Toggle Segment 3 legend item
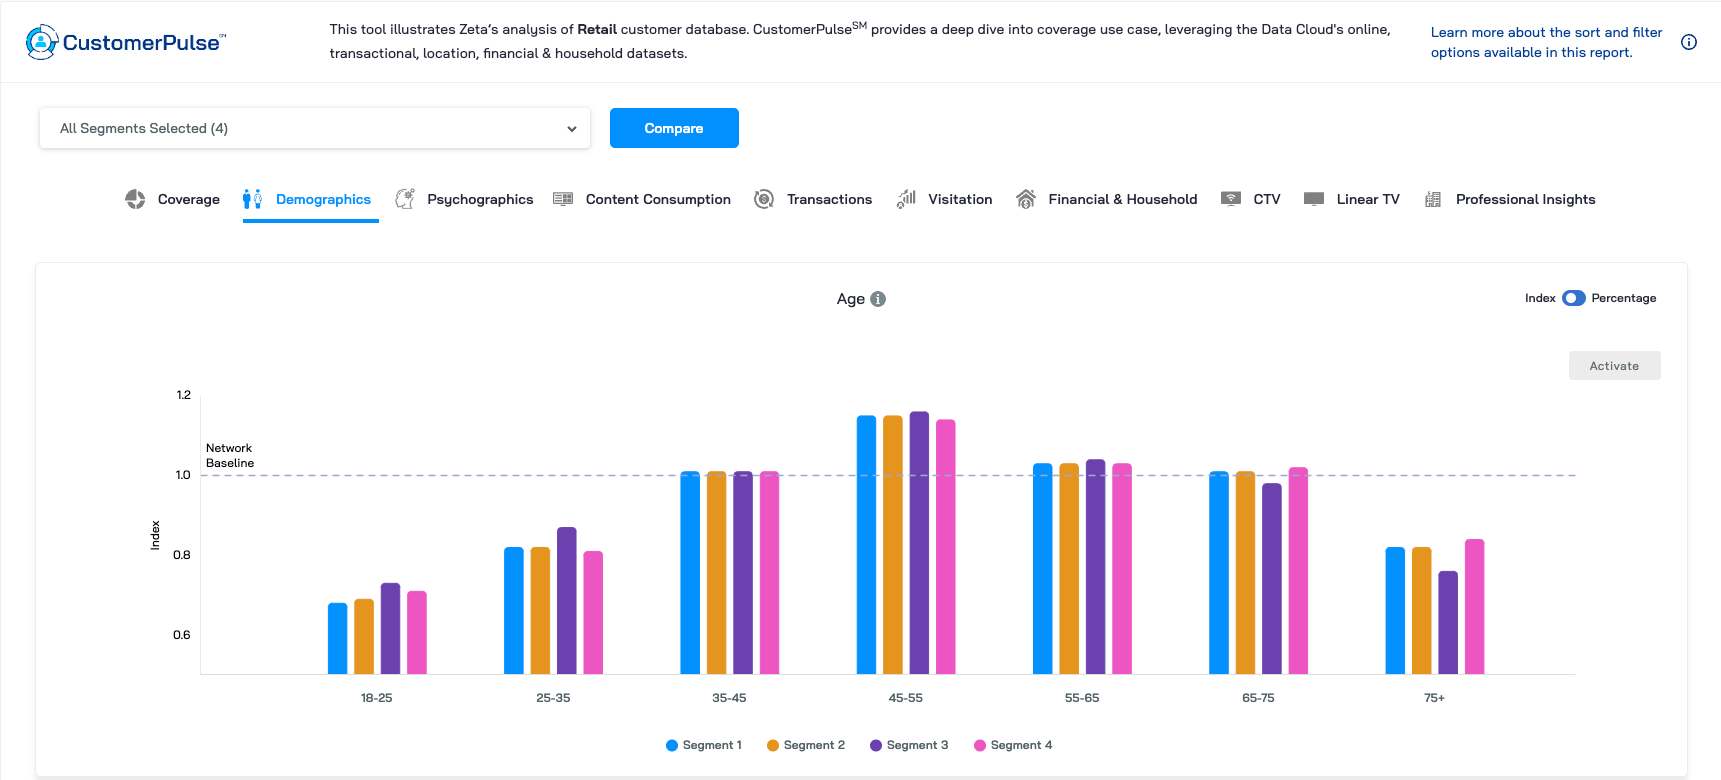 coord(909,745)
